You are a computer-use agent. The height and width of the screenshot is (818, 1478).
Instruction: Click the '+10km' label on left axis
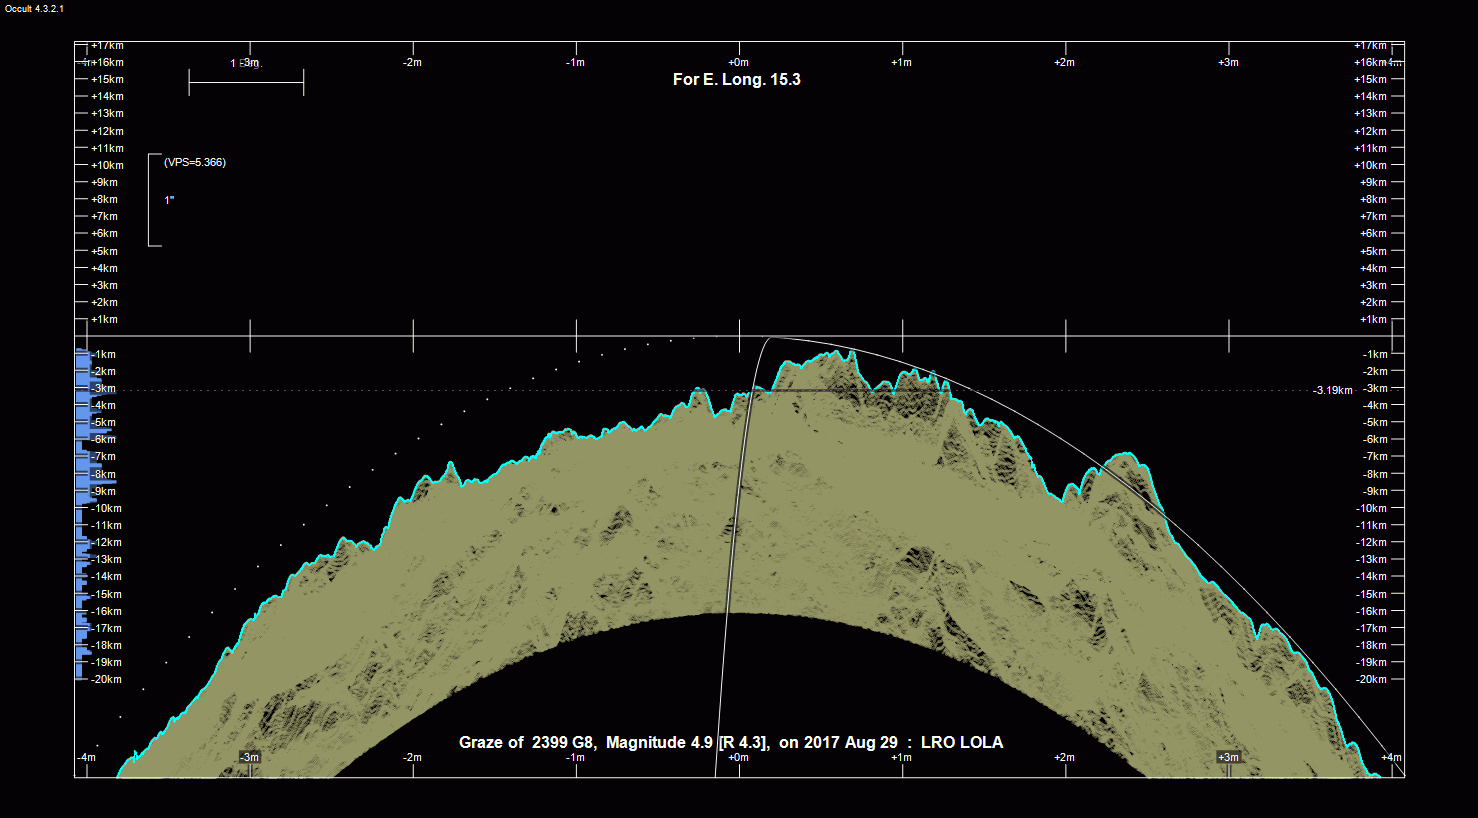107,165
